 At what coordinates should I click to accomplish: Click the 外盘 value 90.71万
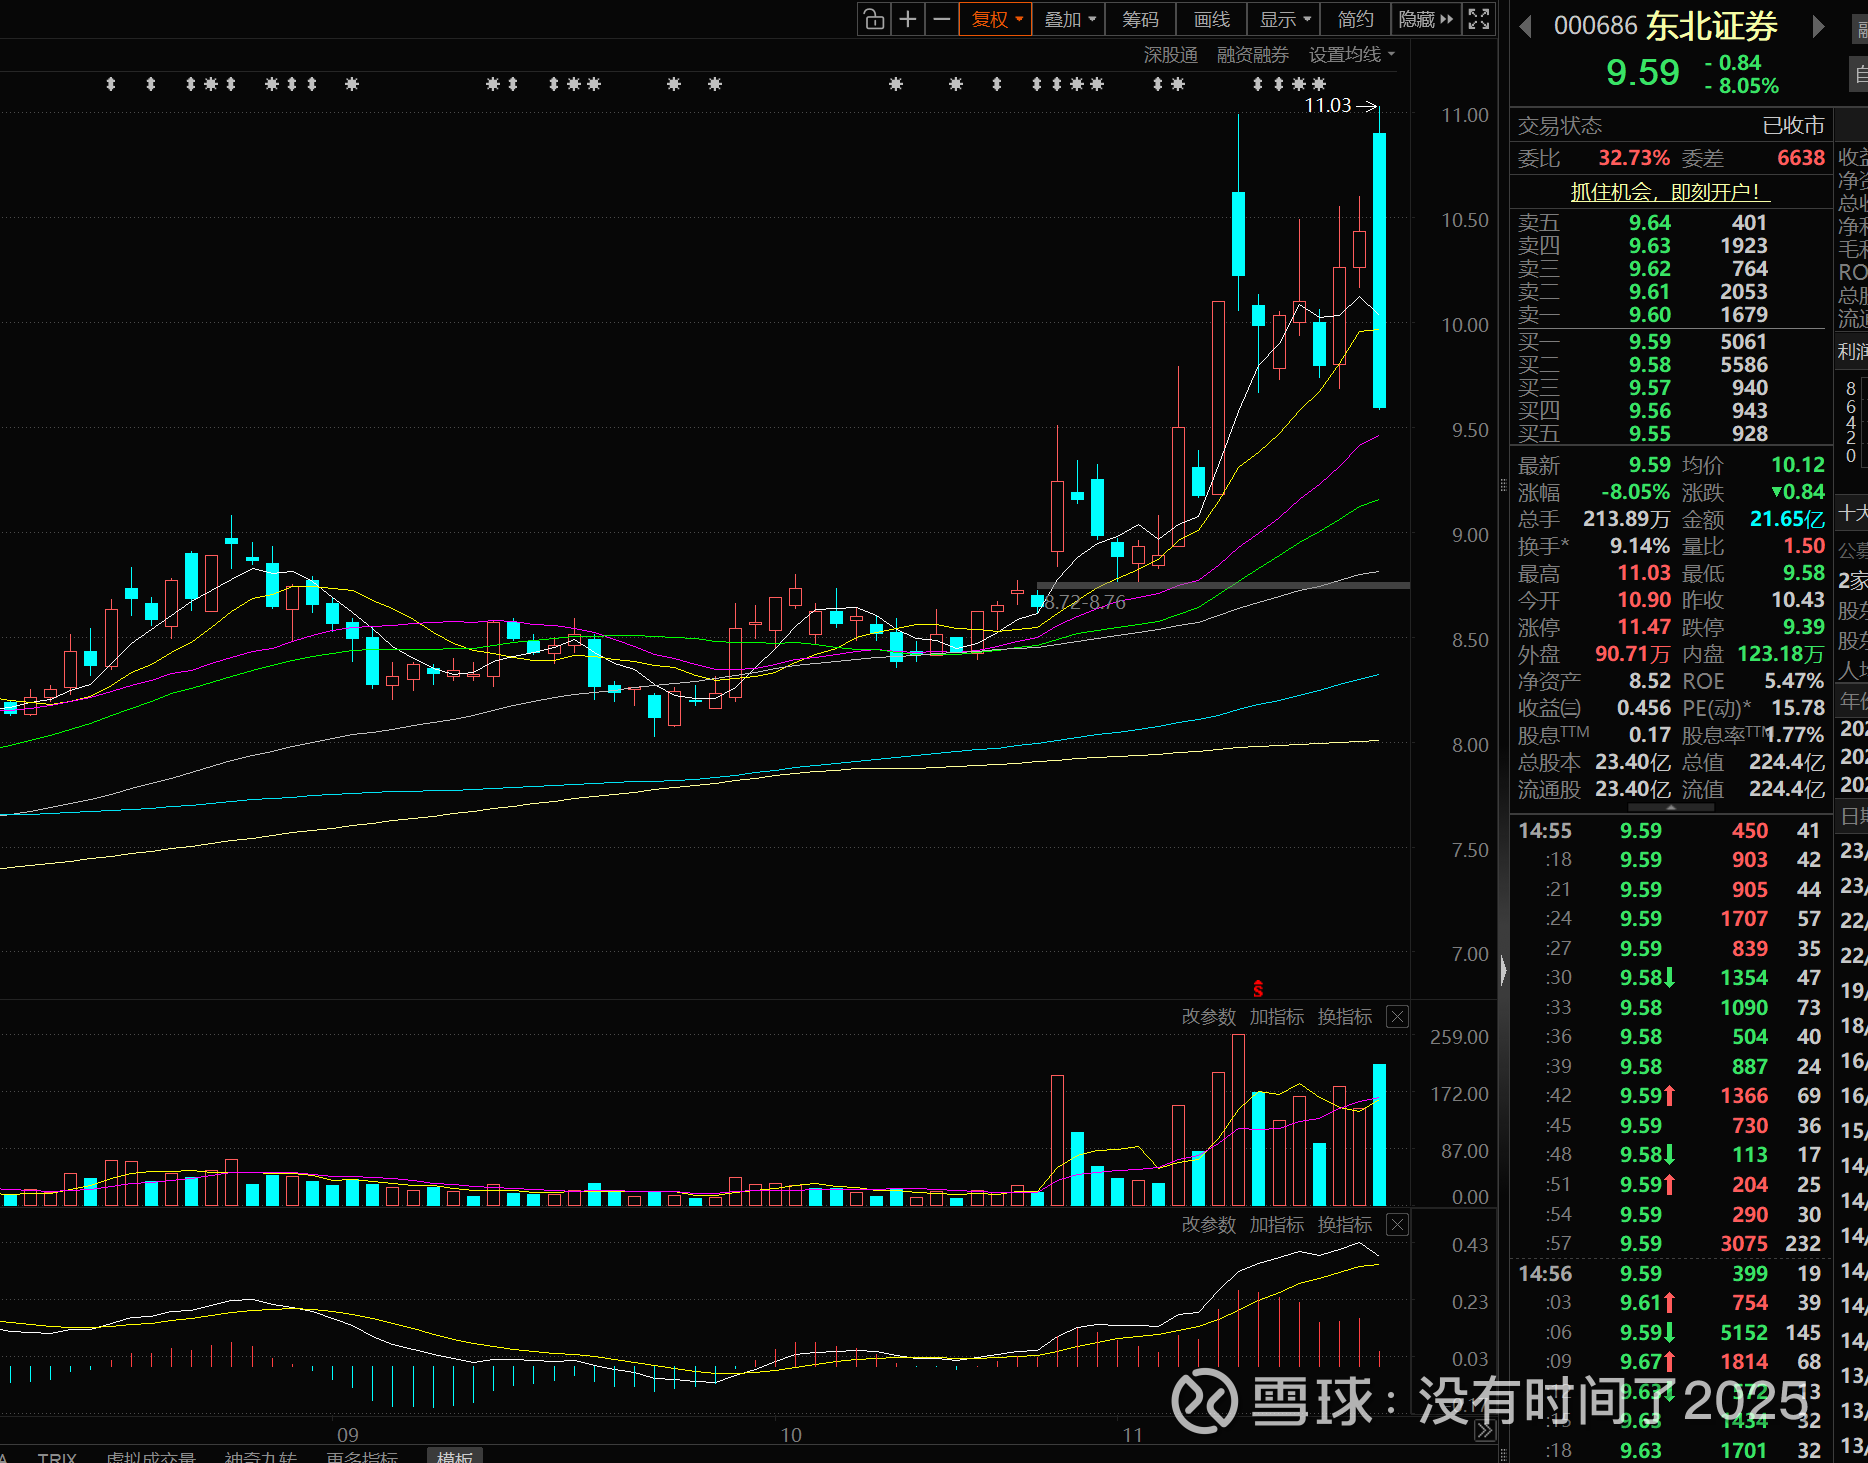coord(1633,654)
